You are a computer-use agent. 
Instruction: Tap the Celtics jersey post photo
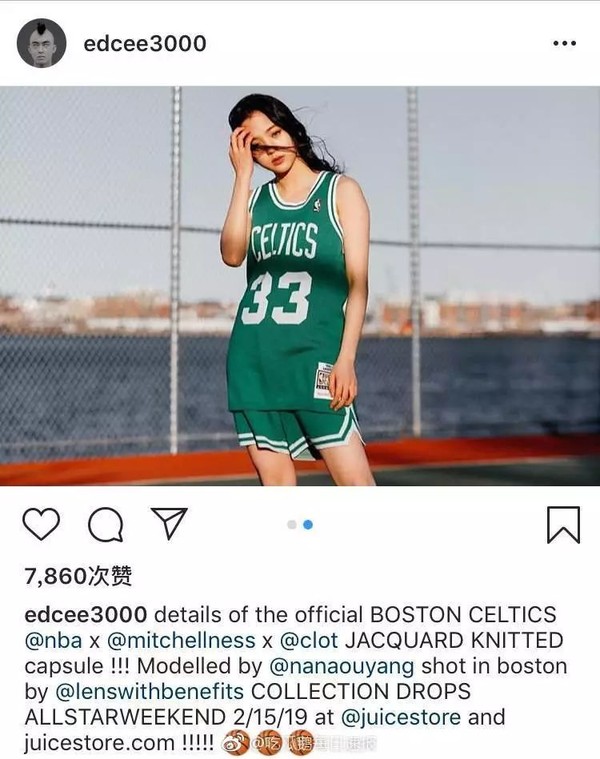(300, 286)
